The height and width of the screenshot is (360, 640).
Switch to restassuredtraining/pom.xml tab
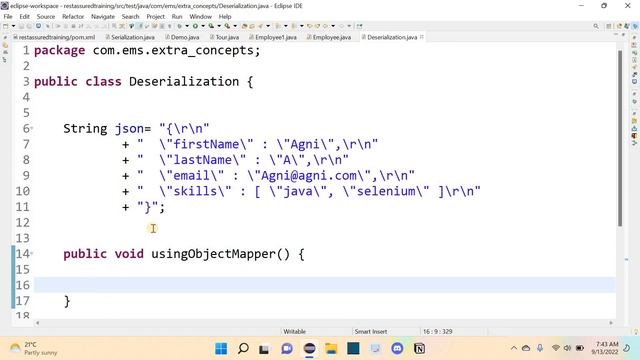[54, 37]
